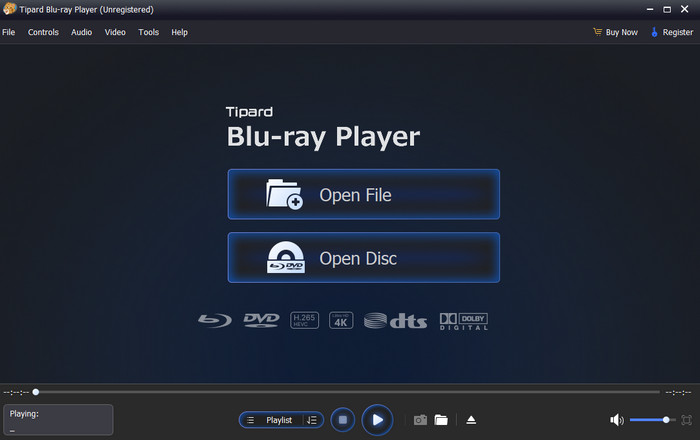Click the seek bar handle
This screenshot has height=440, width=700.
(x=36, y=392)
